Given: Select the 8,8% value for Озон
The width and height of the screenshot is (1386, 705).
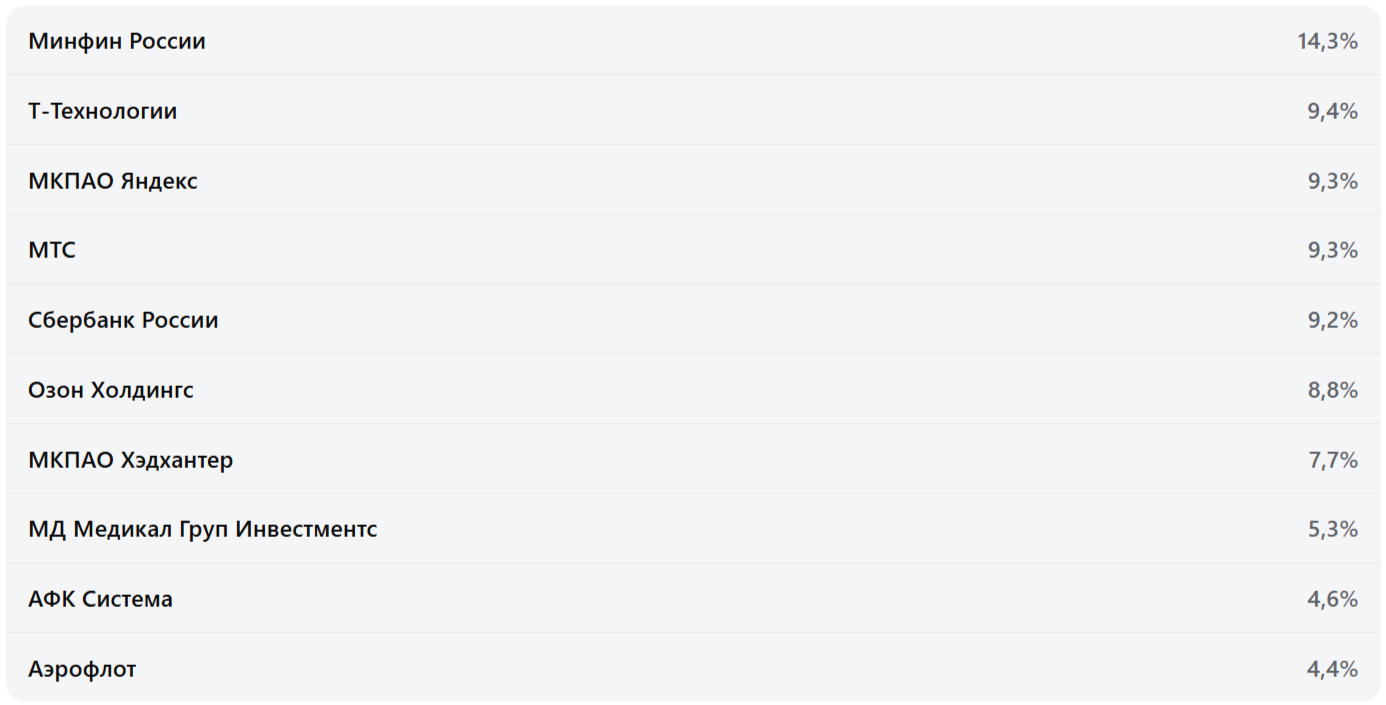Looking at the screenshot, I should coord(1332,390).
